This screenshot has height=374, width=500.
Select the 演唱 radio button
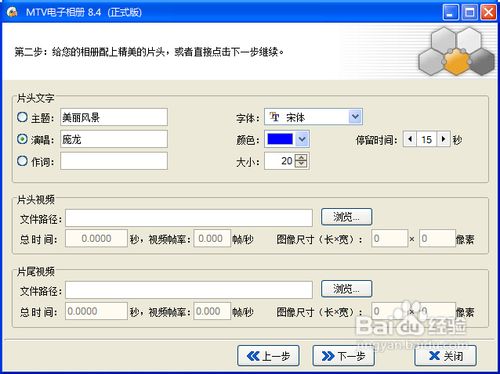22,139
